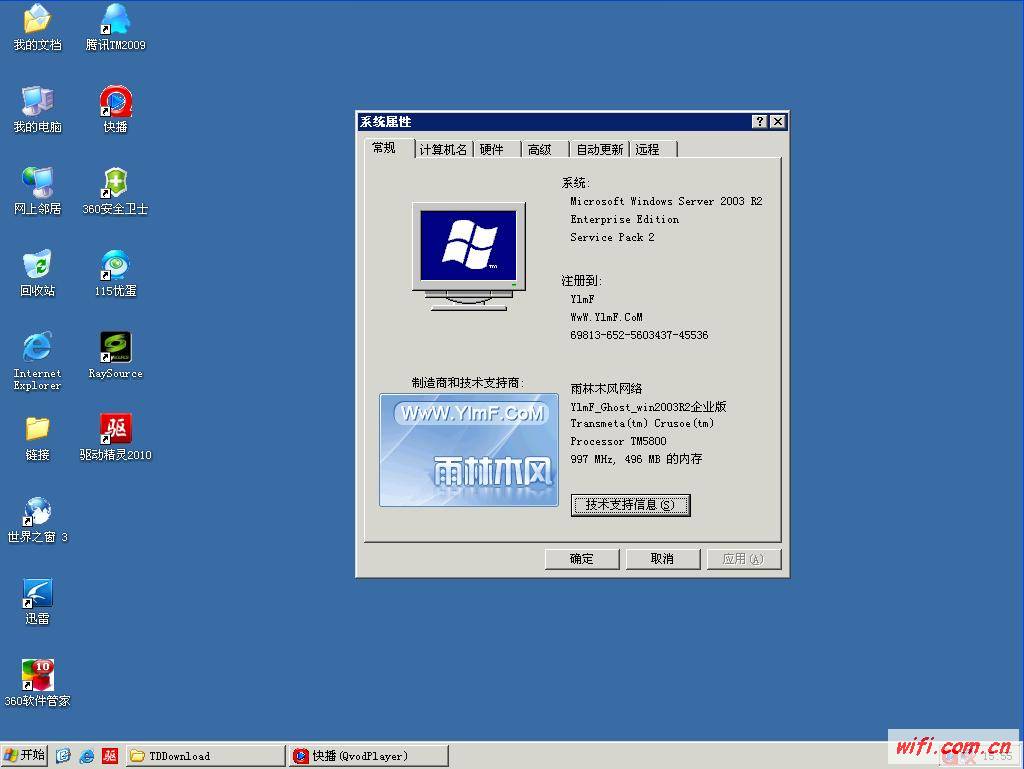Open the 世界之窗 3 browser shortcut
The image size is (1024, 769).
point(37,520)
